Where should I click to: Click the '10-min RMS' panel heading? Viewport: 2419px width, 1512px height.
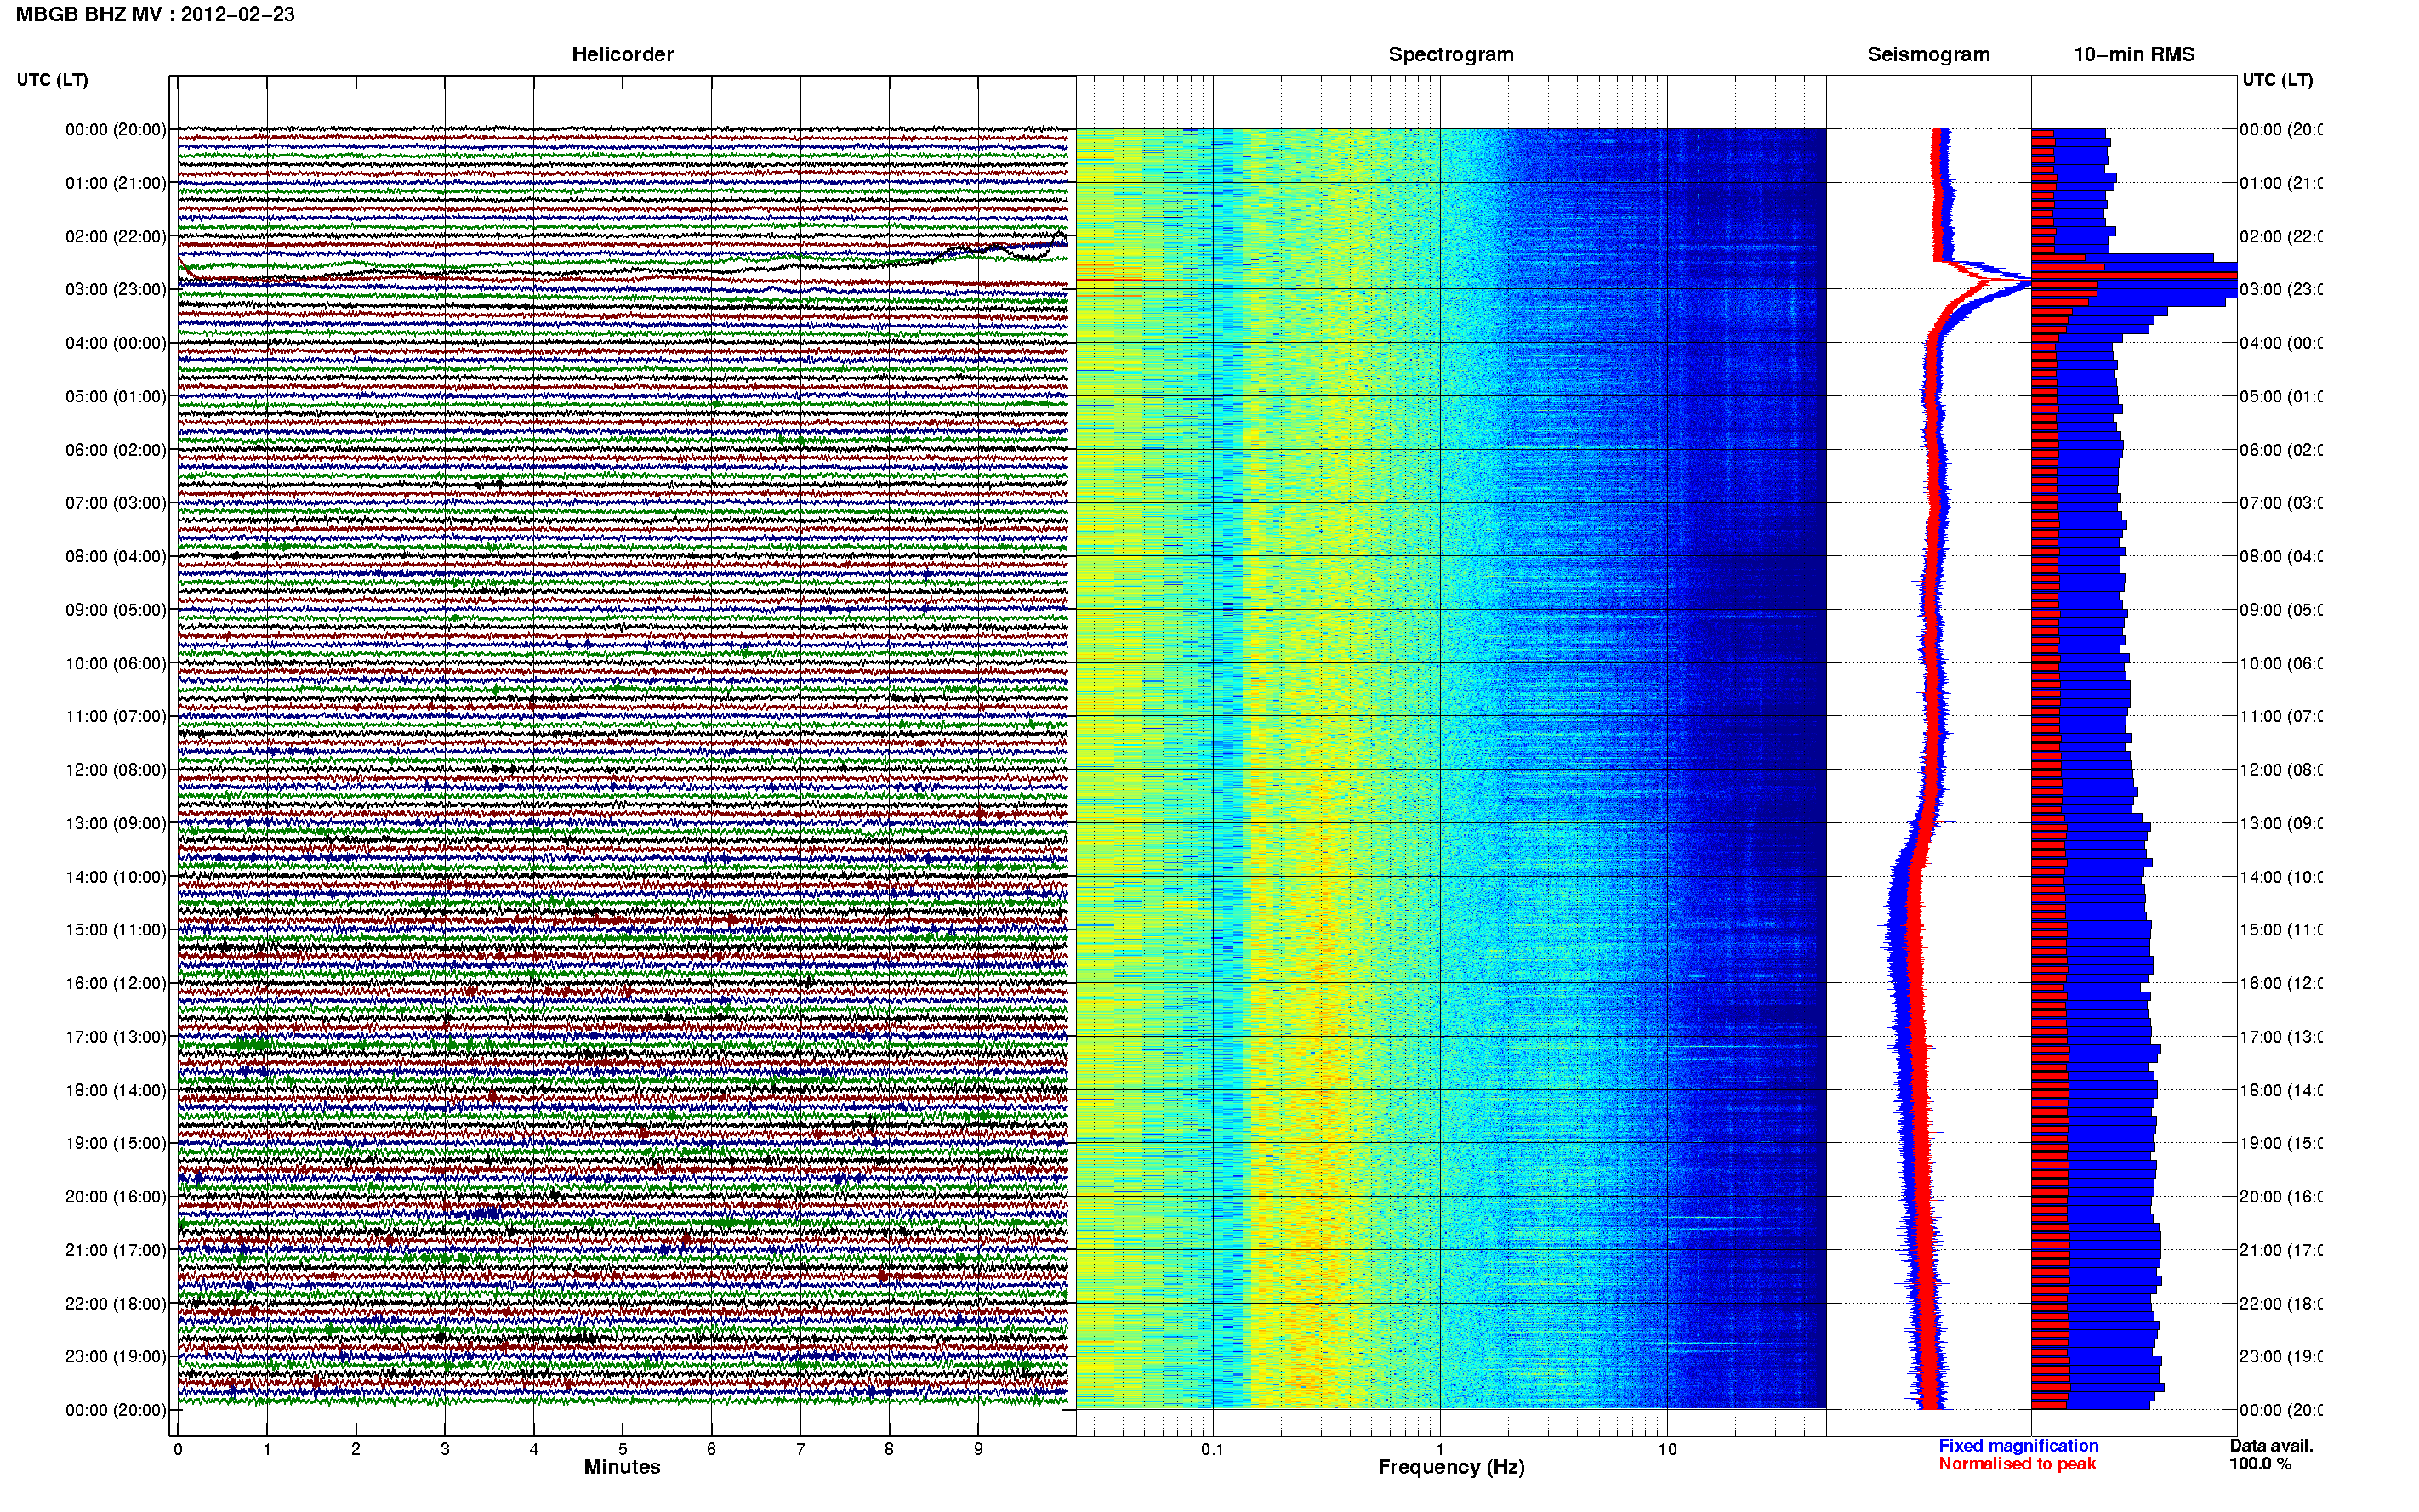coord(2134,55)
